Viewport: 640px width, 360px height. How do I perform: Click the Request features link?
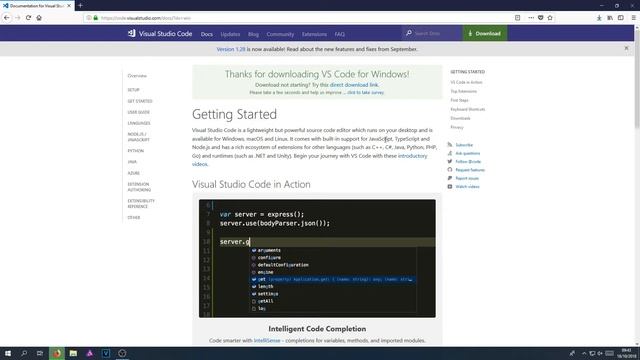click(x=470, y=170)
